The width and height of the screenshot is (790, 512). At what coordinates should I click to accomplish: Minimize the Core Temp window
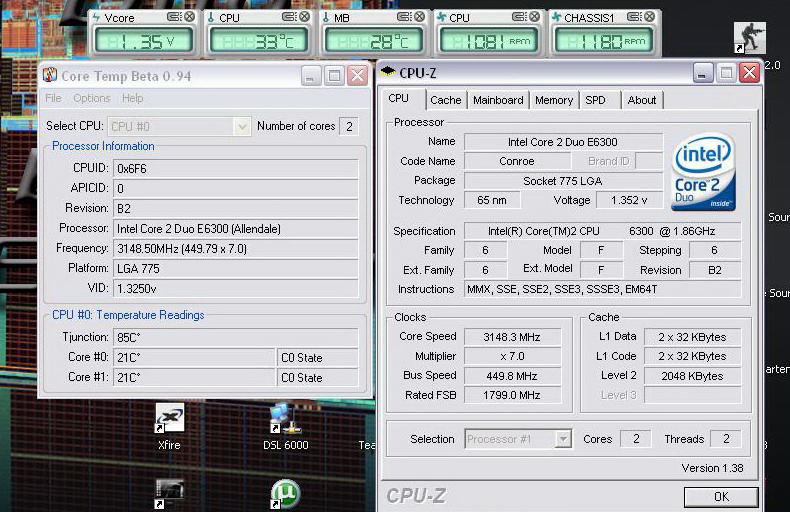311,76
